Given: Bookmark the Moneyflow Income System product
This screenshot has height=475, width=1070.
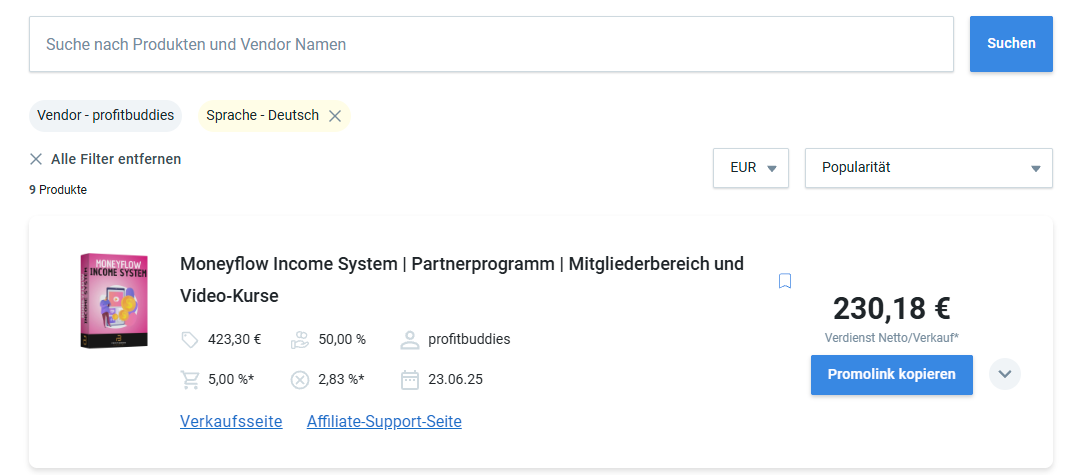Looking at the screenshot, I should pyautogui.click(x=785, y=281).
